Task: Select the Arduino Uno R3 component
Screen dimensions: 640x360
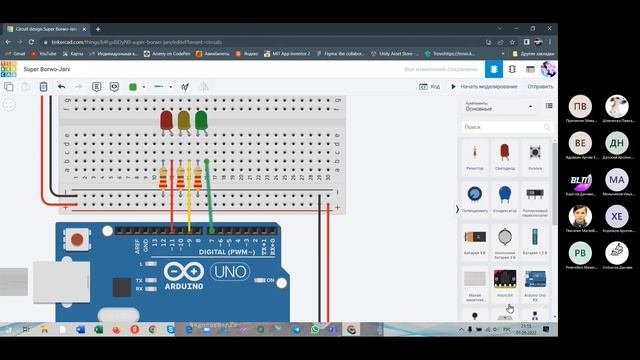Action: [x=535, y=284]
